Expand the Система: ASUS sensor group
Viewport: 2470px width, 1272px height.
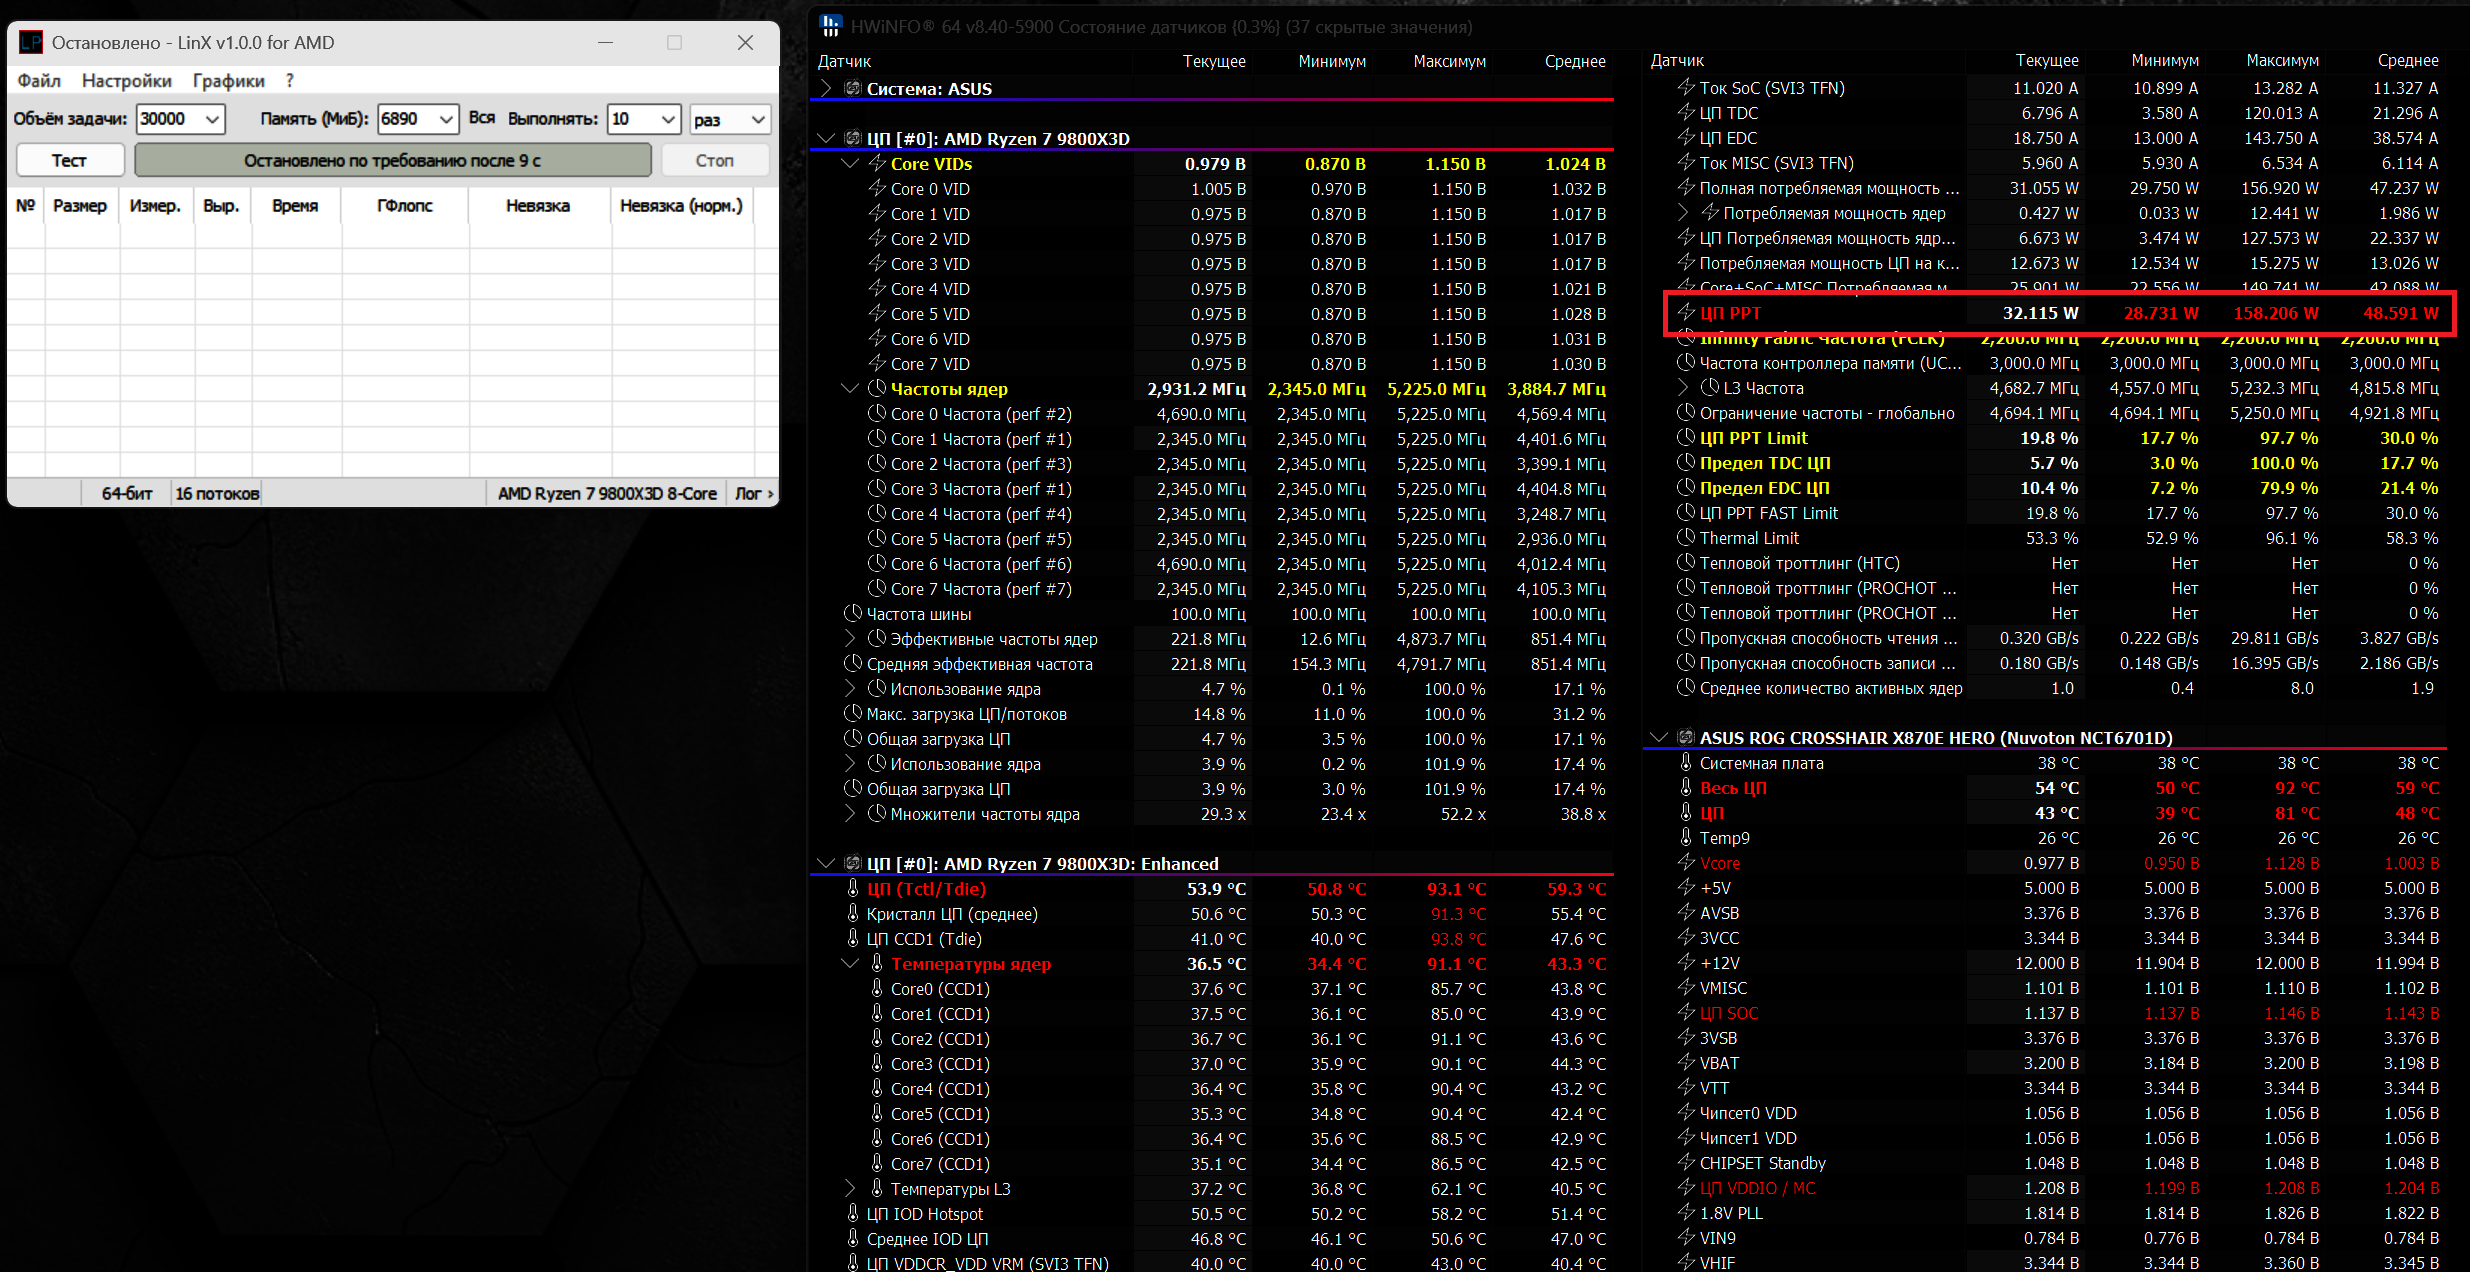click(x=826, y=88)
